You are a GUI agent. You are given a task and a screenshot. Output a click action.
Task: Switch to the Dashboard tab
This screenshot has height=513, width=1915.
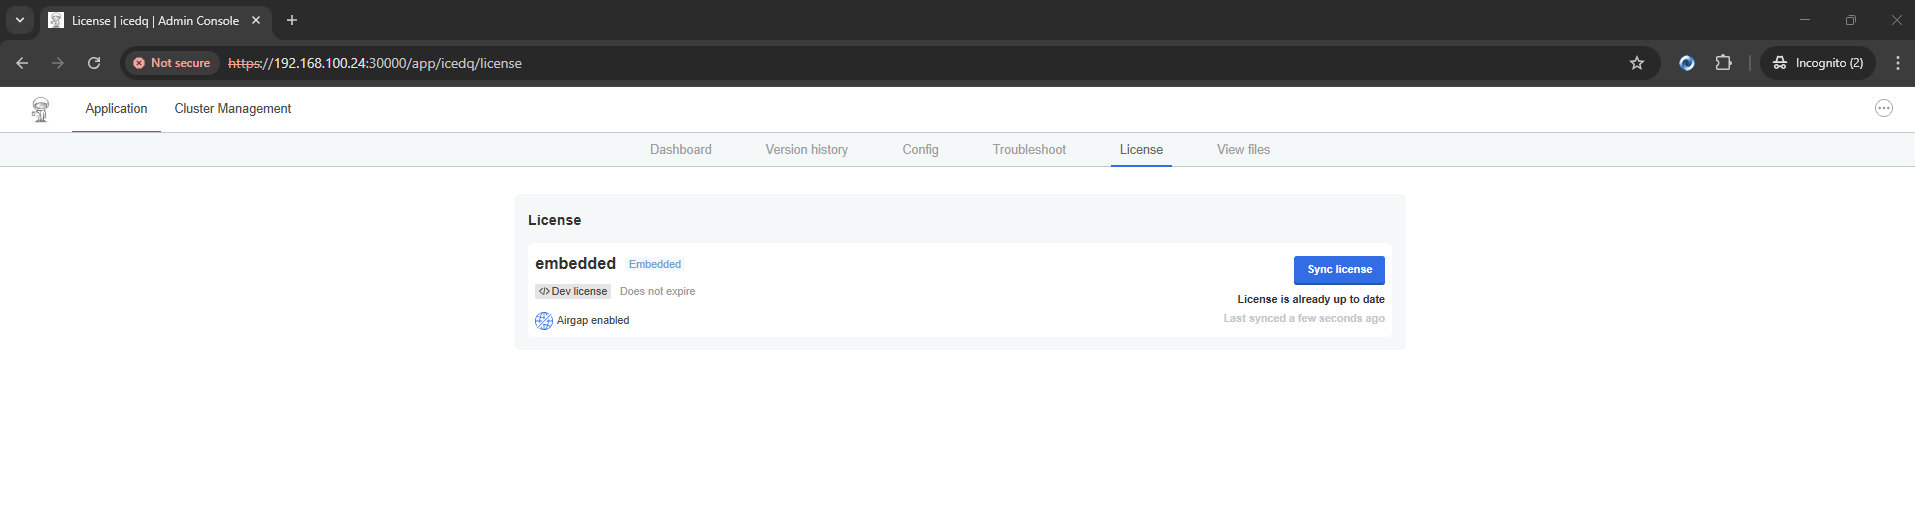click(x=680, y=150)
